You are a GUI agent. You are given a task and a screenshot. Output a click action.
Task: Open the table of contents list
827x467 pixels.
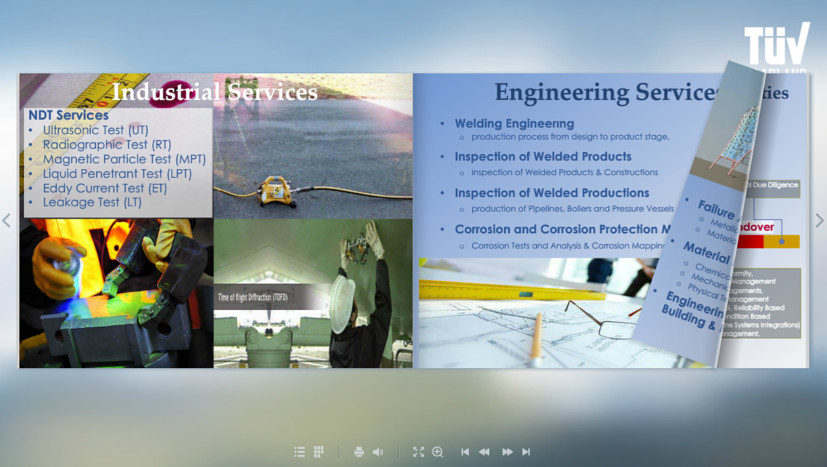pyautogui.click(x=299, y=452)
